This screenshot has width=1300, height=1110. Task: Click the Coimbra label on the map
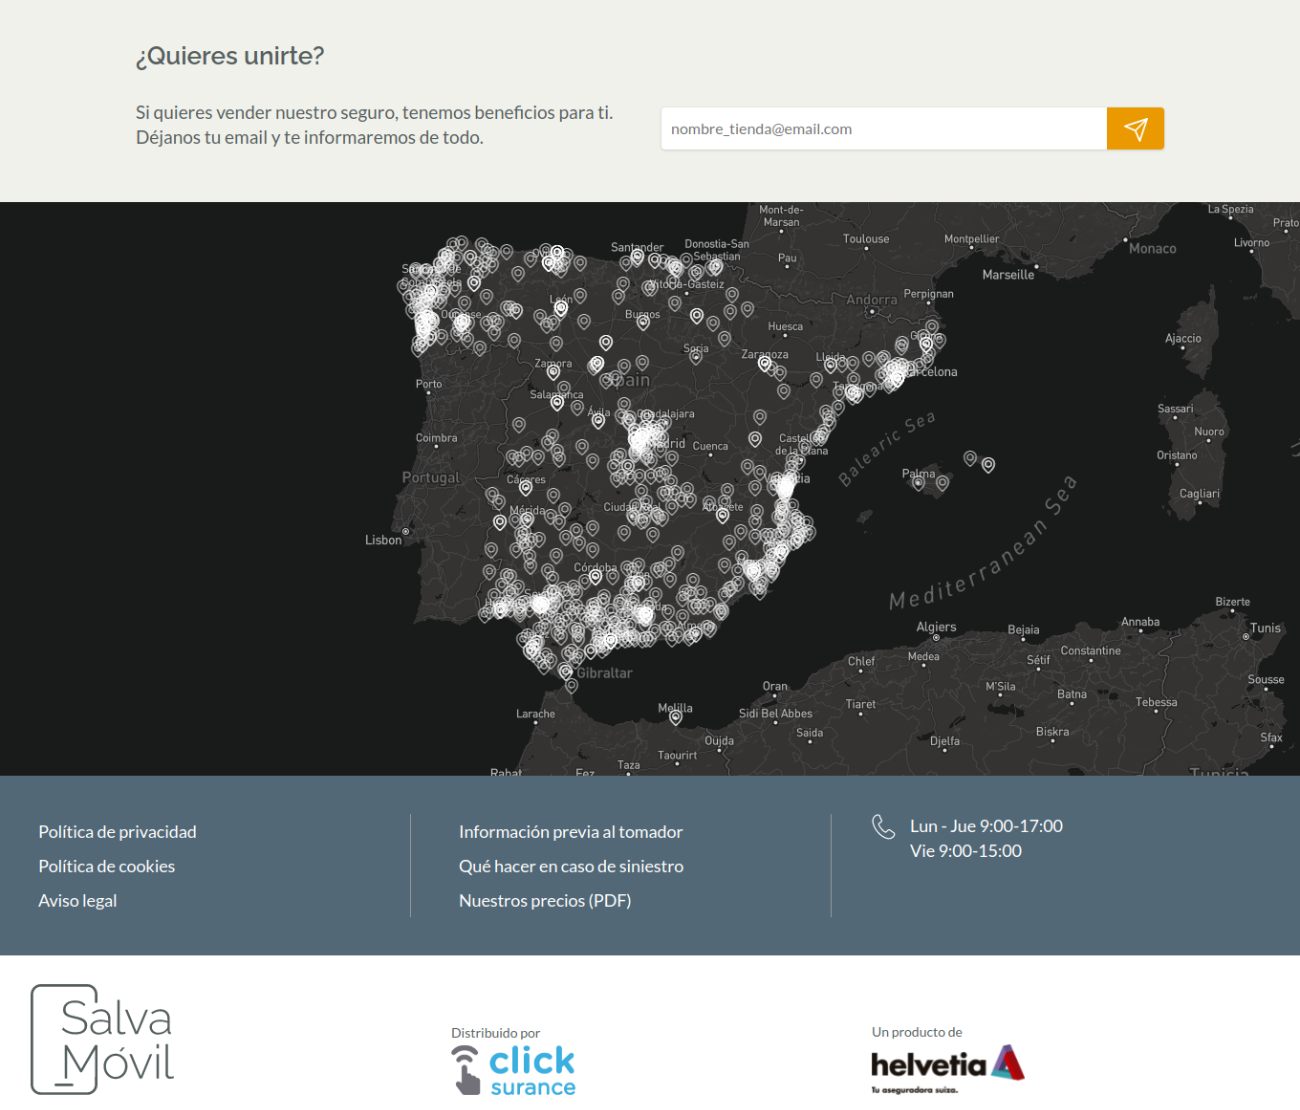click(x=436, y=438)
